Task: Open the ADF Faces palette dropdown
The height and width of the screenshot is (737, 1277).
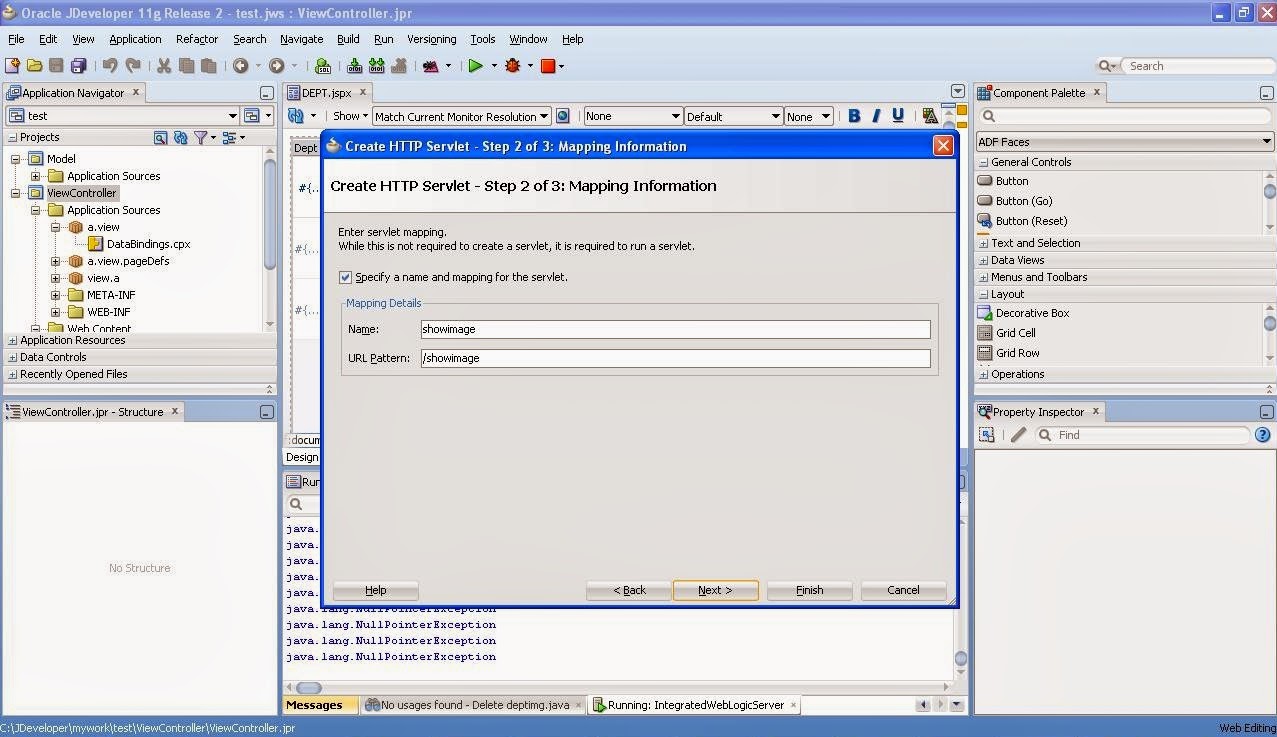Action: point(1267,141)
